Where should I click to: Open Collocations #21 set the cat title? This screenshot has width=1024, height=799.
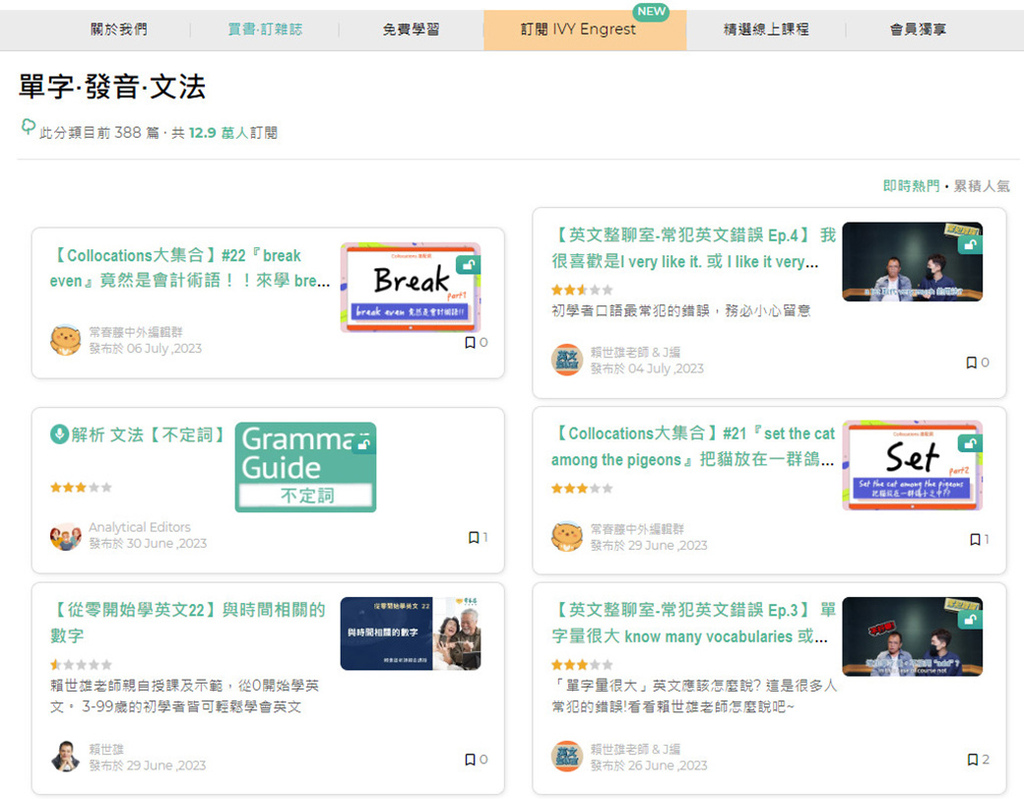tap(693, 446)
